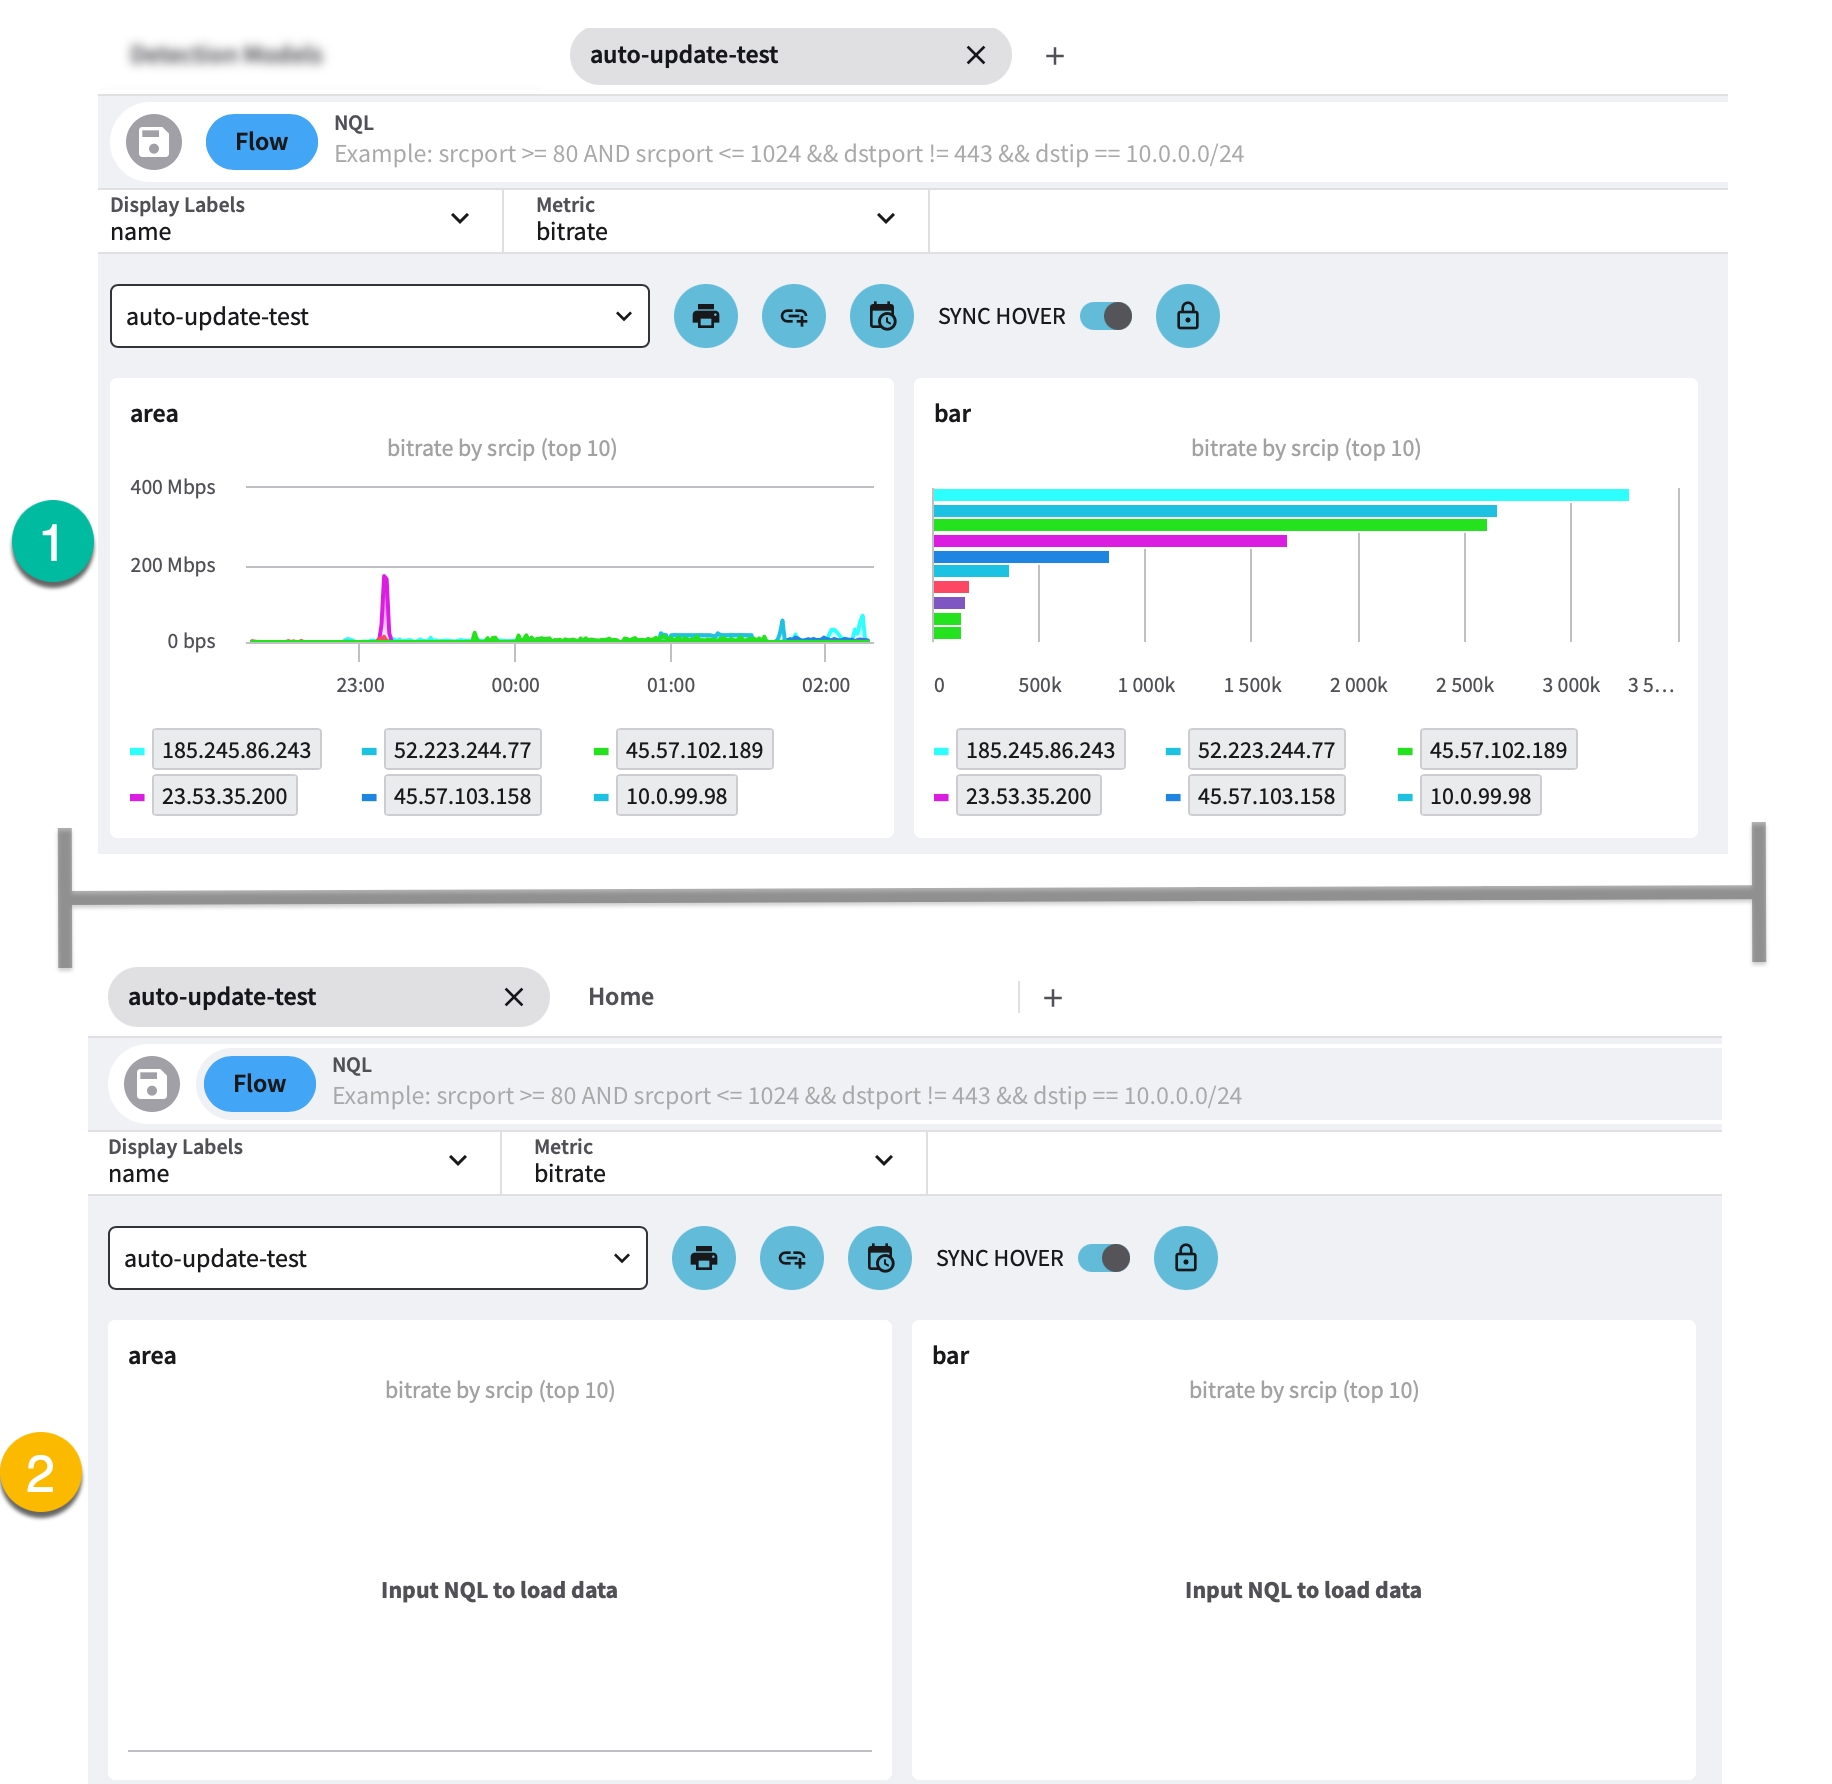Click the lower blue Flow button
Screen dimensions: 1832x1784
click(259, 1084)
